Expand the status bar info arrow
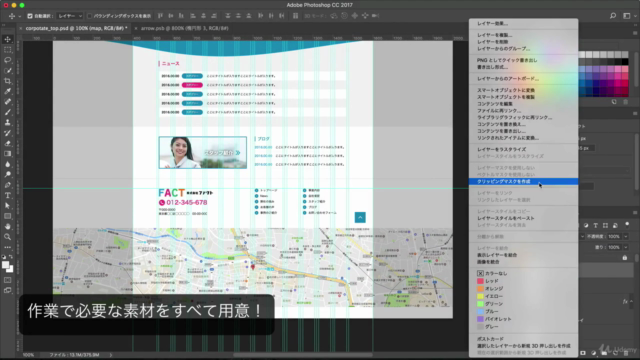Screen dimensions: 640x360 coord(111,355)
